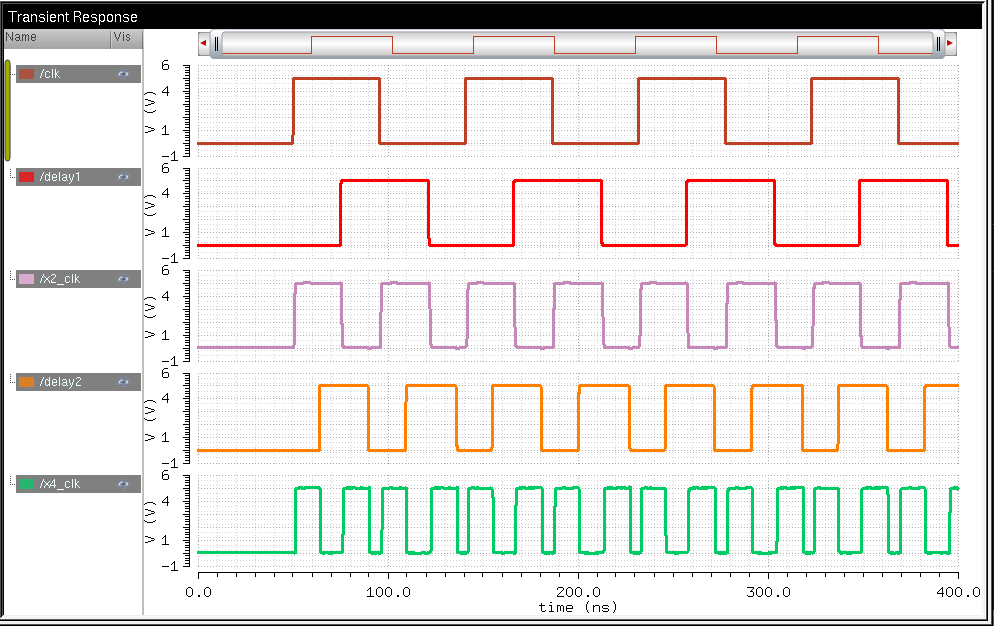Hide the /clk trace using its eye icon
The height and width of the screenshot is (626, 994).
point(123,74)
